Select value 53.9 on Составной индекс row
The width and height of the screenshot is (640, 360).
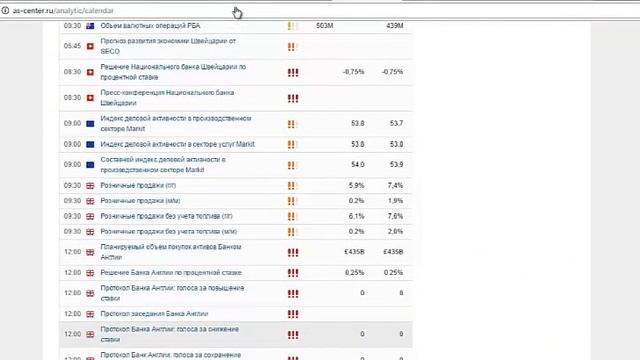396,164
